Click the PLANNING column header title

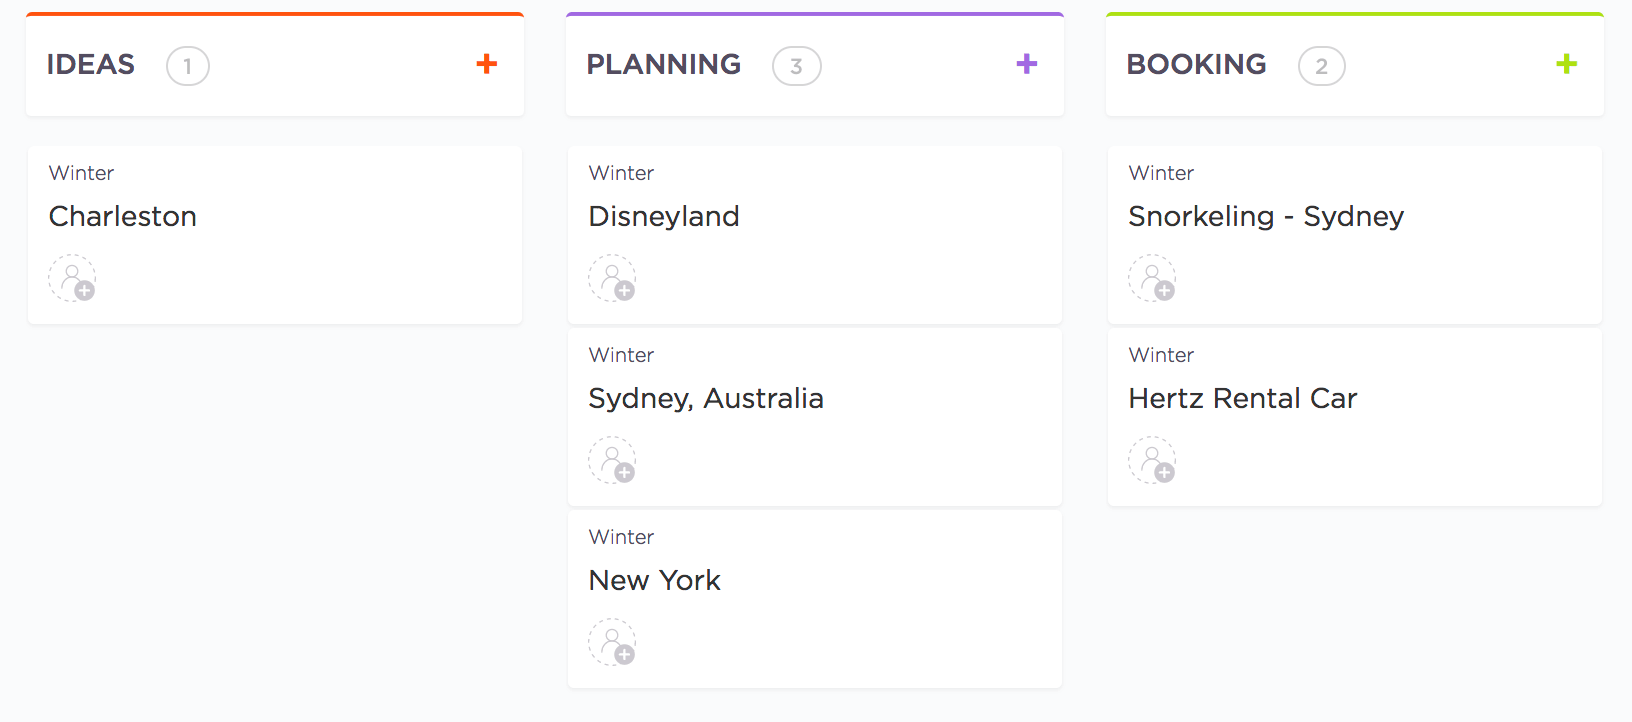[664, 65]
